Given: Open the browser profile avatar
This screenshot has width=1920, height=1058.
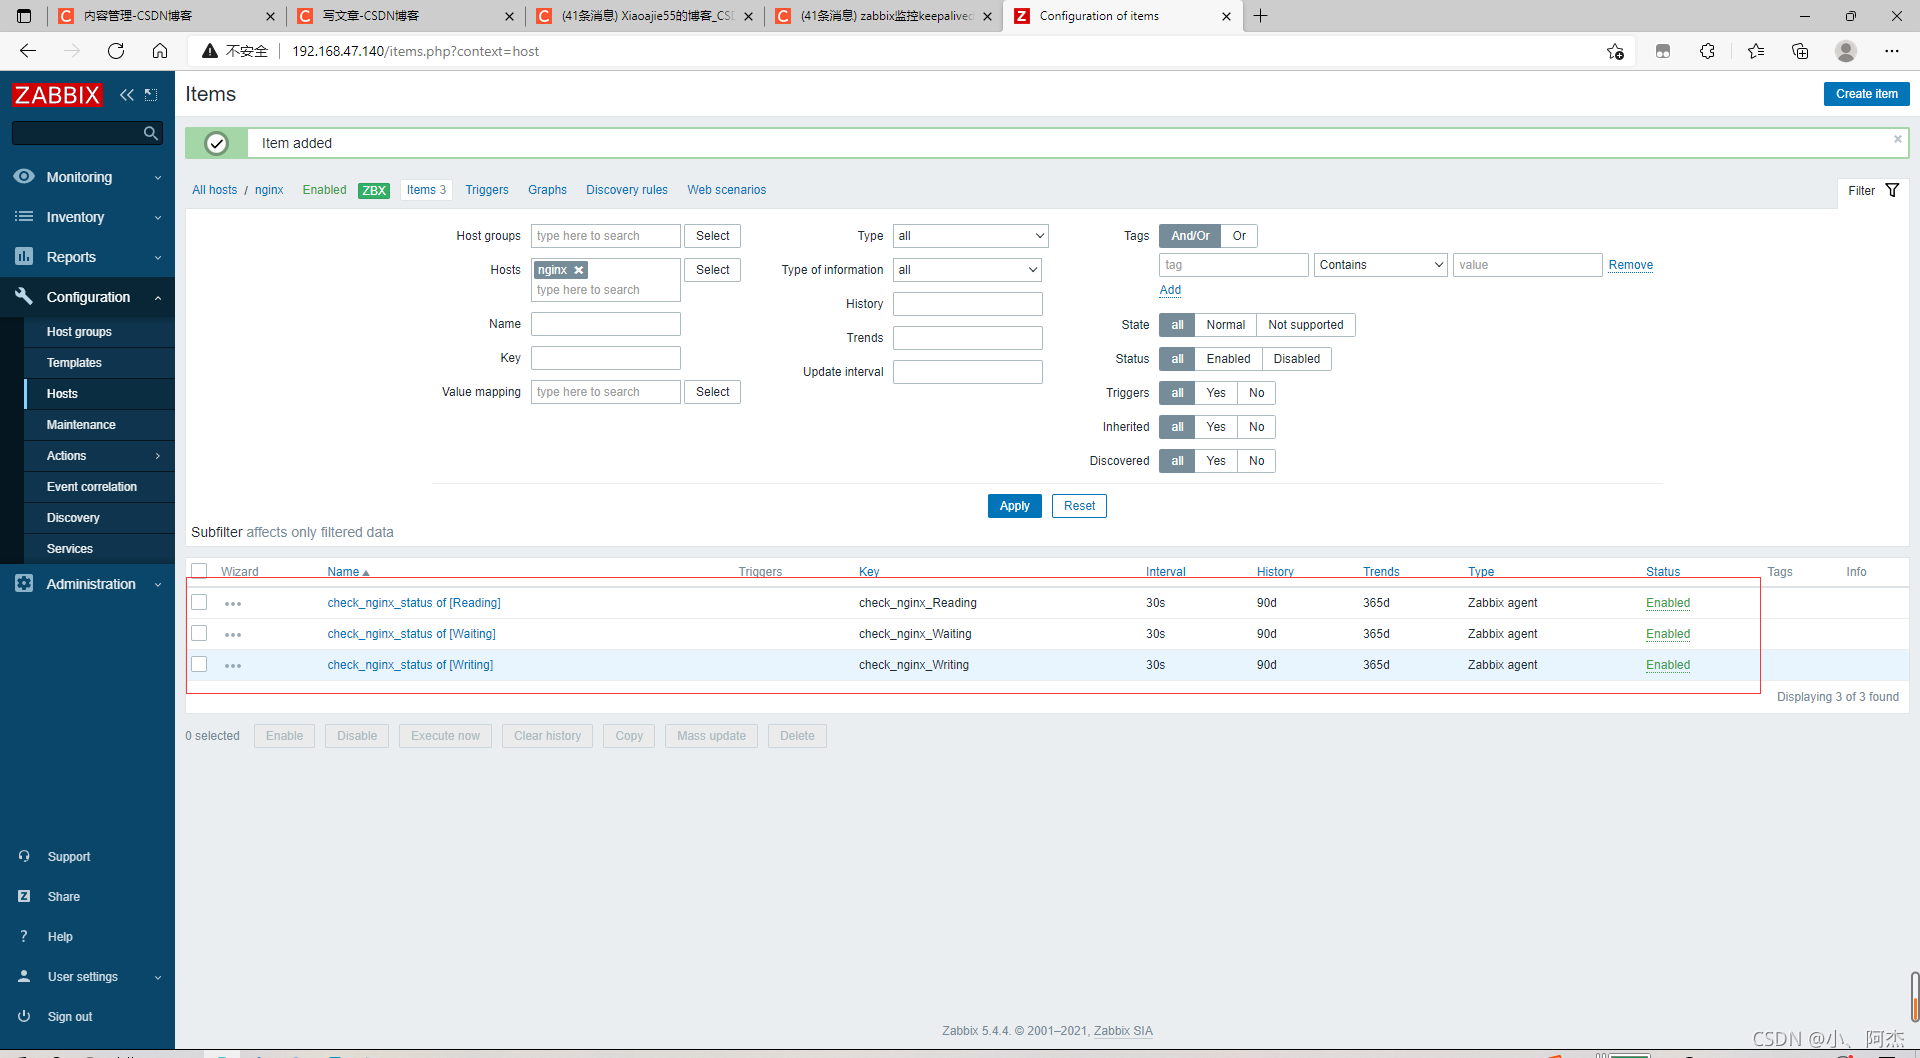Looking at the screenshot, I should click(1846, 51).
